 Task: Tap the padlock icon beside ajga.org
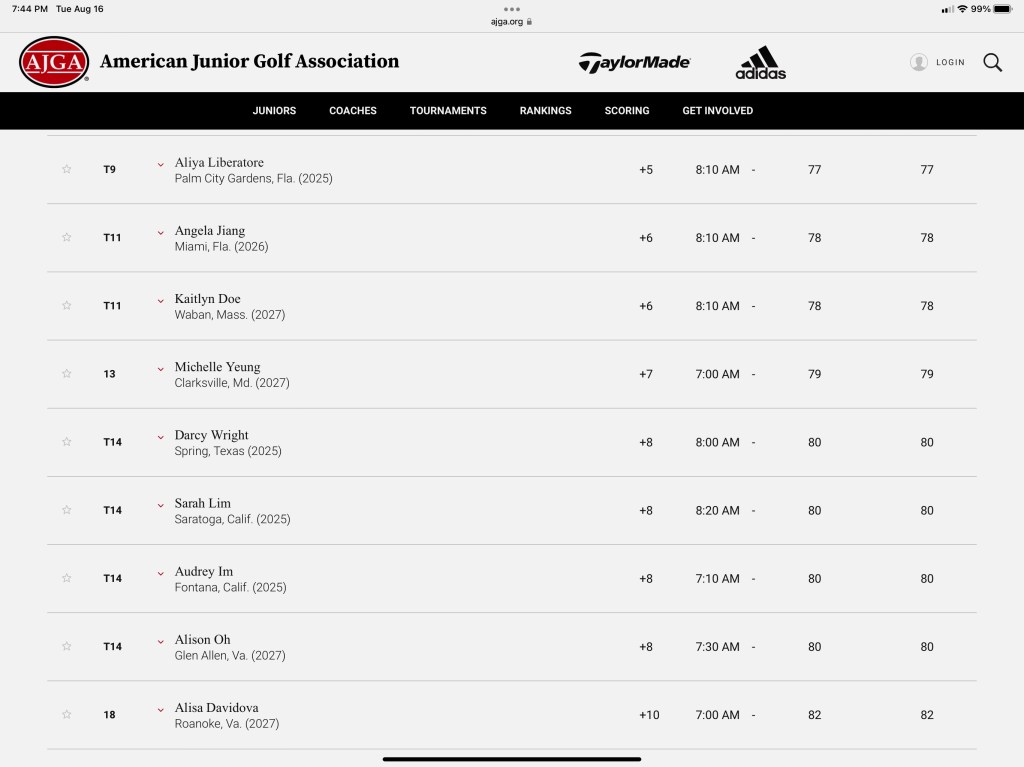tap(530, 21)
